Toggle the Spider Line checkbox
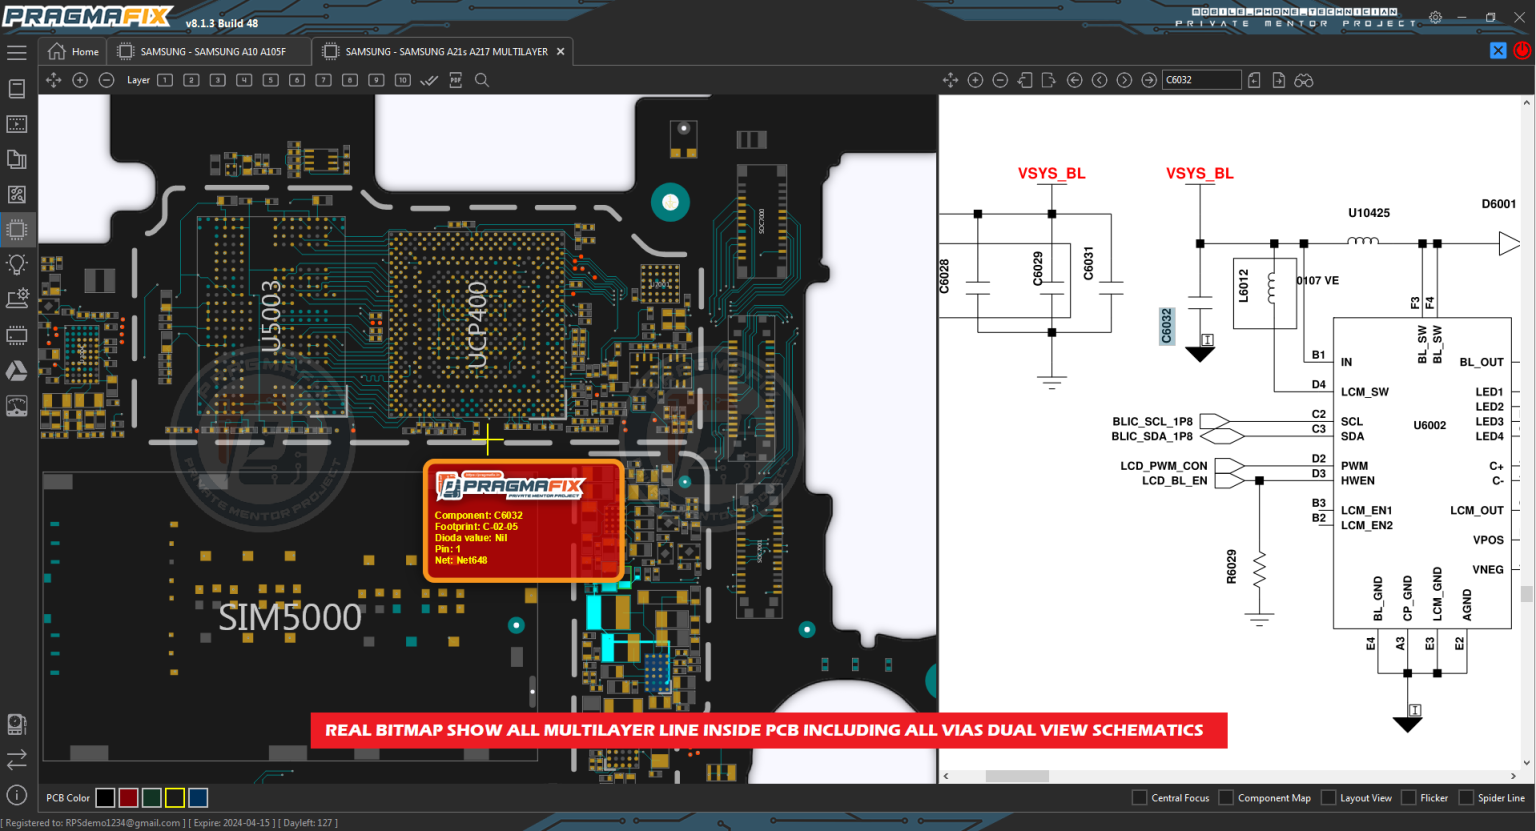 pyautogui.click(x=1466, y=798)
